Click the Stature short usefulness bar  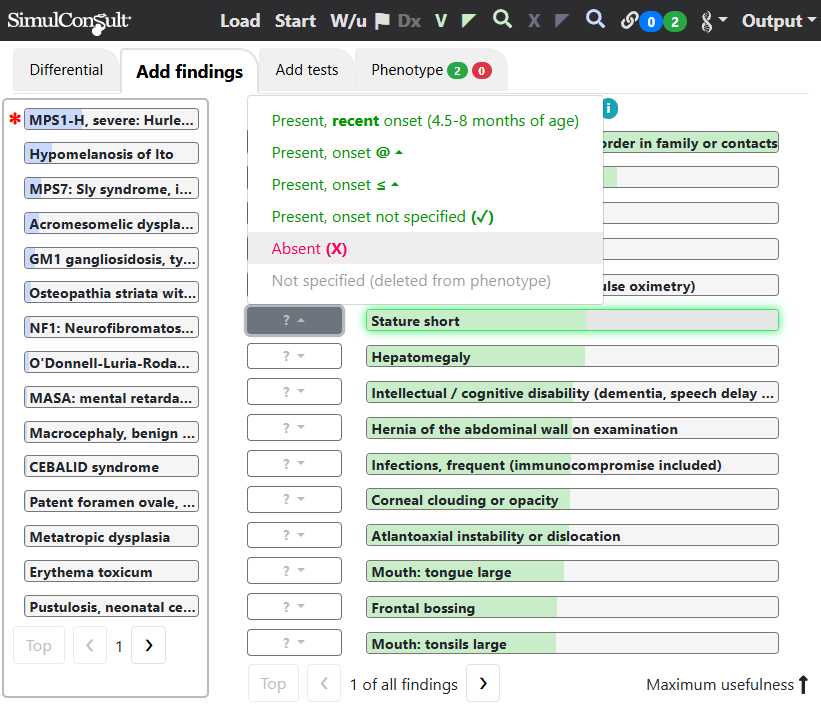(x=572, y=321)
